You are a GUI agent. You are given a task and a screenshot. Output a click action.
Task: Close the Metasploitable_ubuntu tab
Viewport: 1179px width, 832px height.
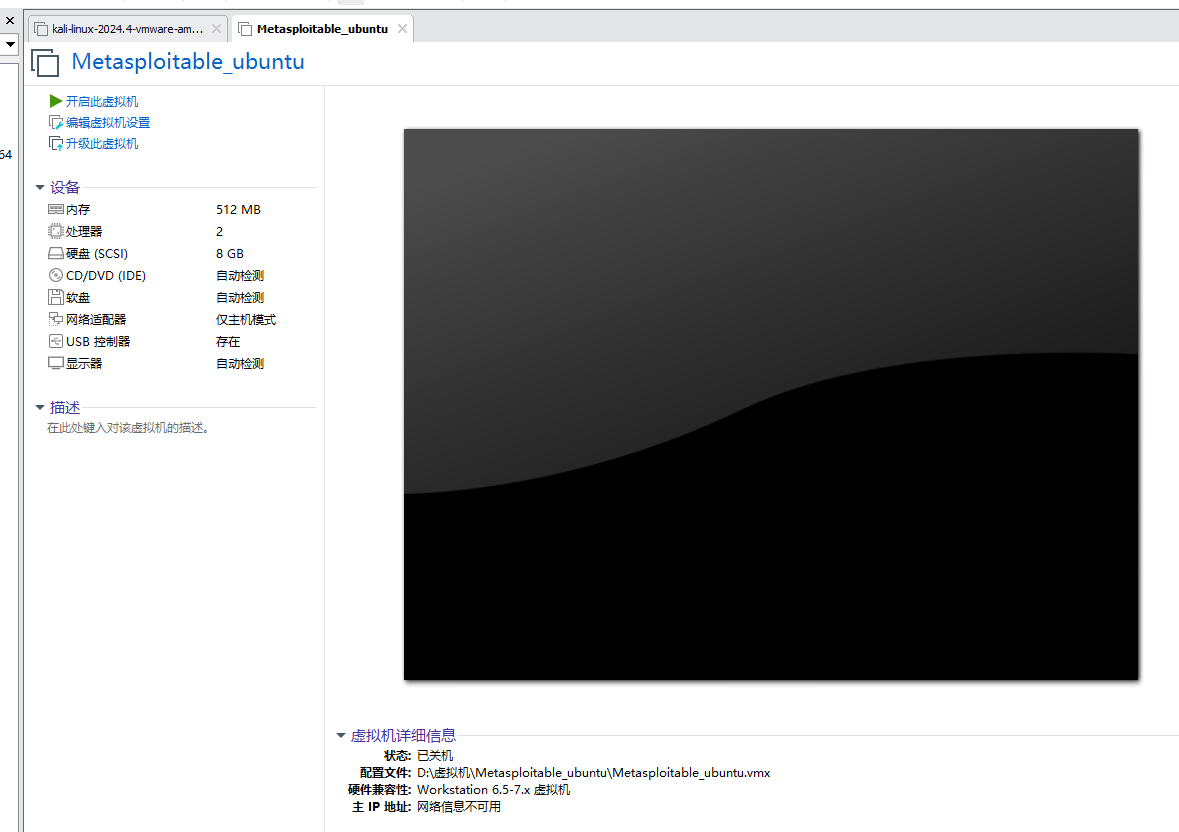(402, 29)
